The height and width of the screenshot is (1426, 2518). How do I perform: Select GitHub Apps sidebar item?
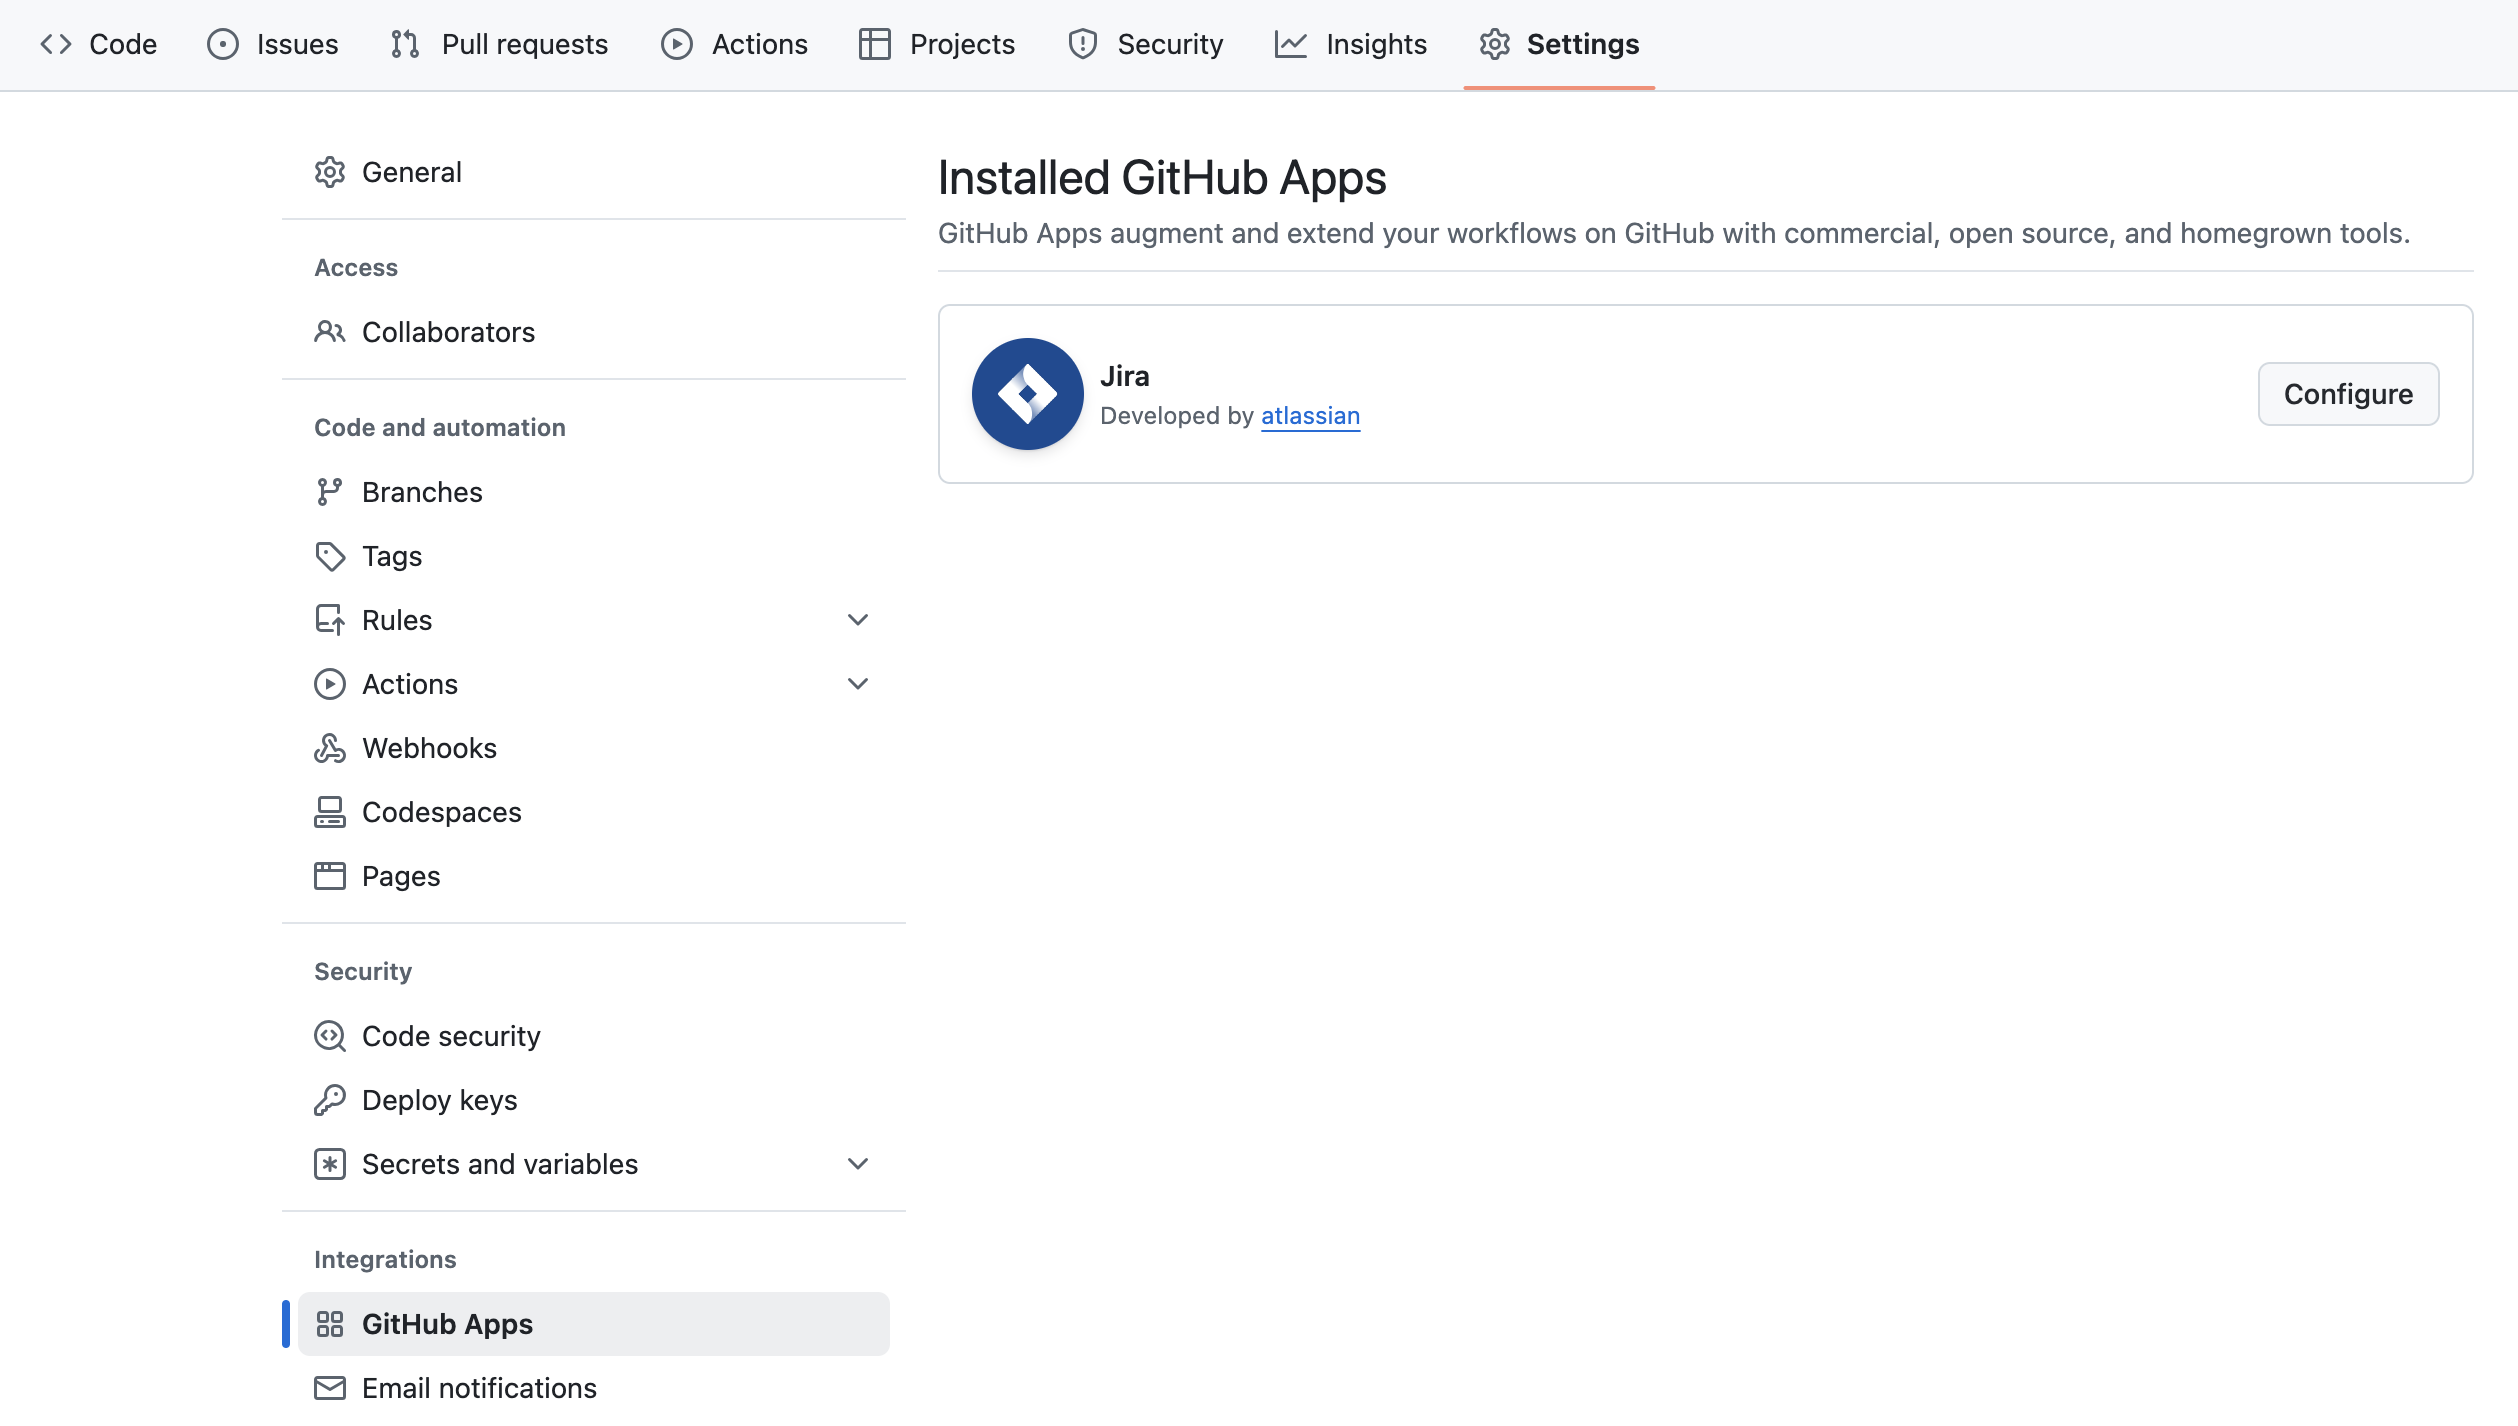(594, 1324)
